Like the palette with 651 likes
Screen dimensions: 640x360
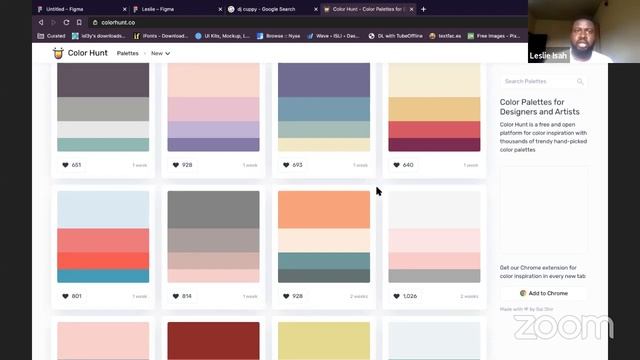71,165
